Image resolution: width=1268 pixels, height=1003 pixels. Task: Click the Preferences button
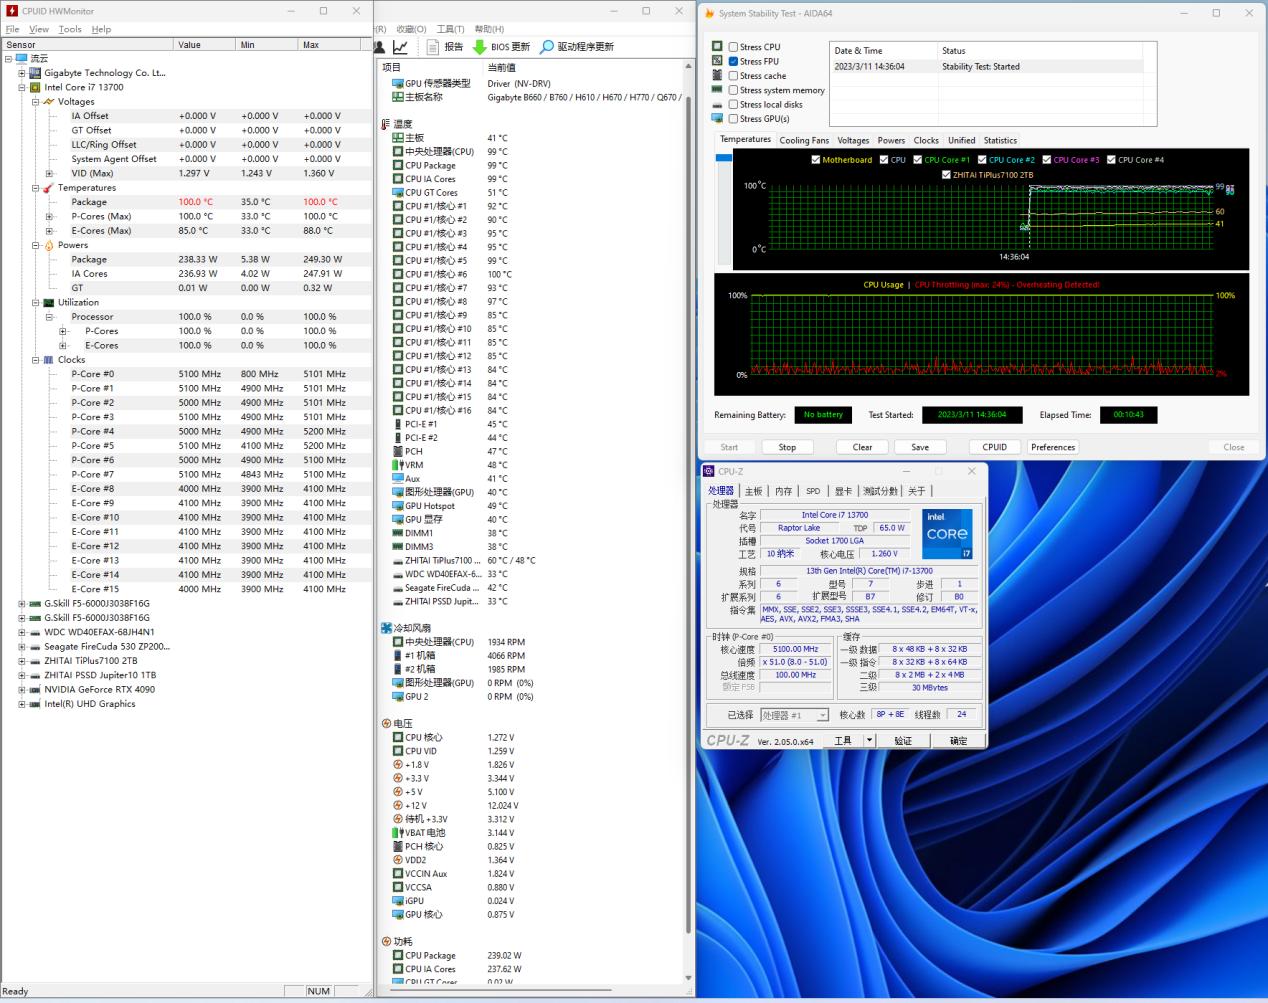[1053, 447]
